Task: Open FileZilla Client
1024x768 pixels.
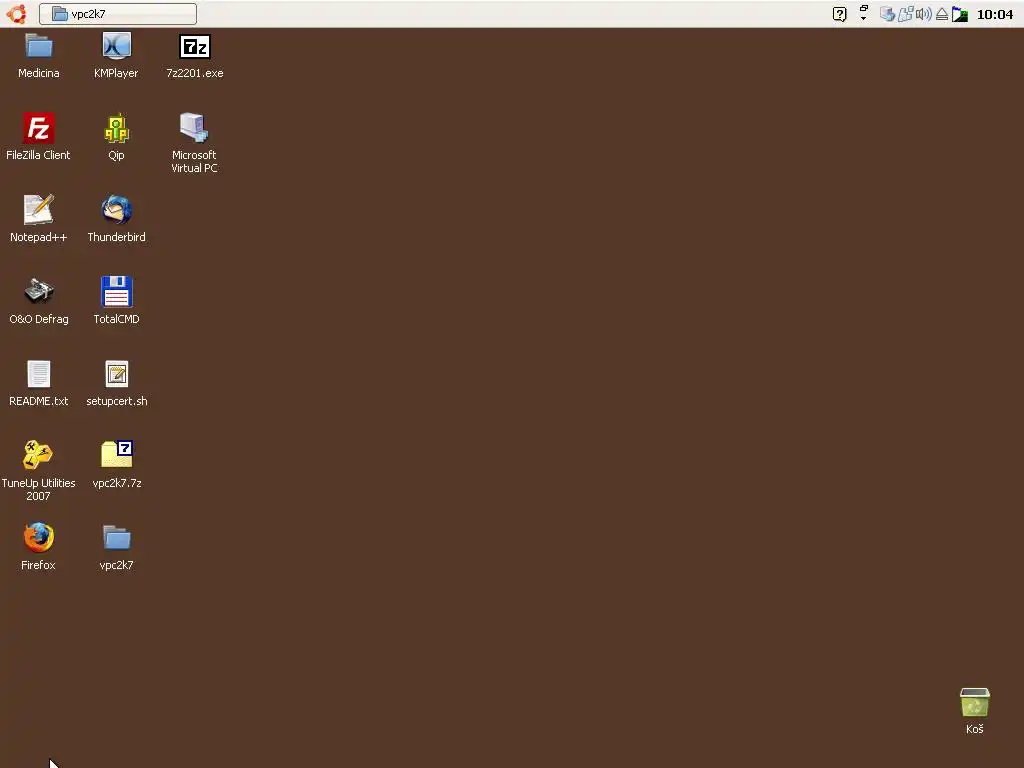Action: (x=39, y=128)
